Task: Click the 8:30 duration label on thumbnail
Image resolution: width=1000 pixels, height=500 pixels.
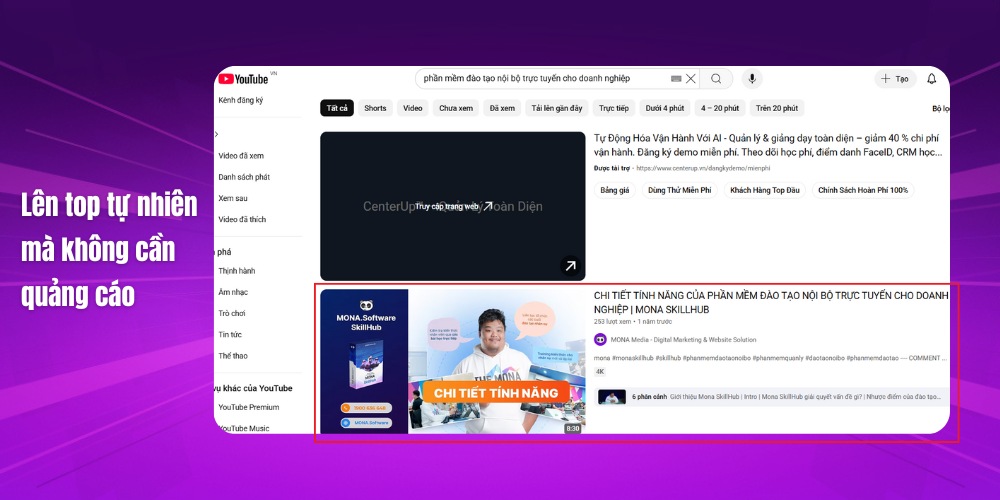Action: 573,429
